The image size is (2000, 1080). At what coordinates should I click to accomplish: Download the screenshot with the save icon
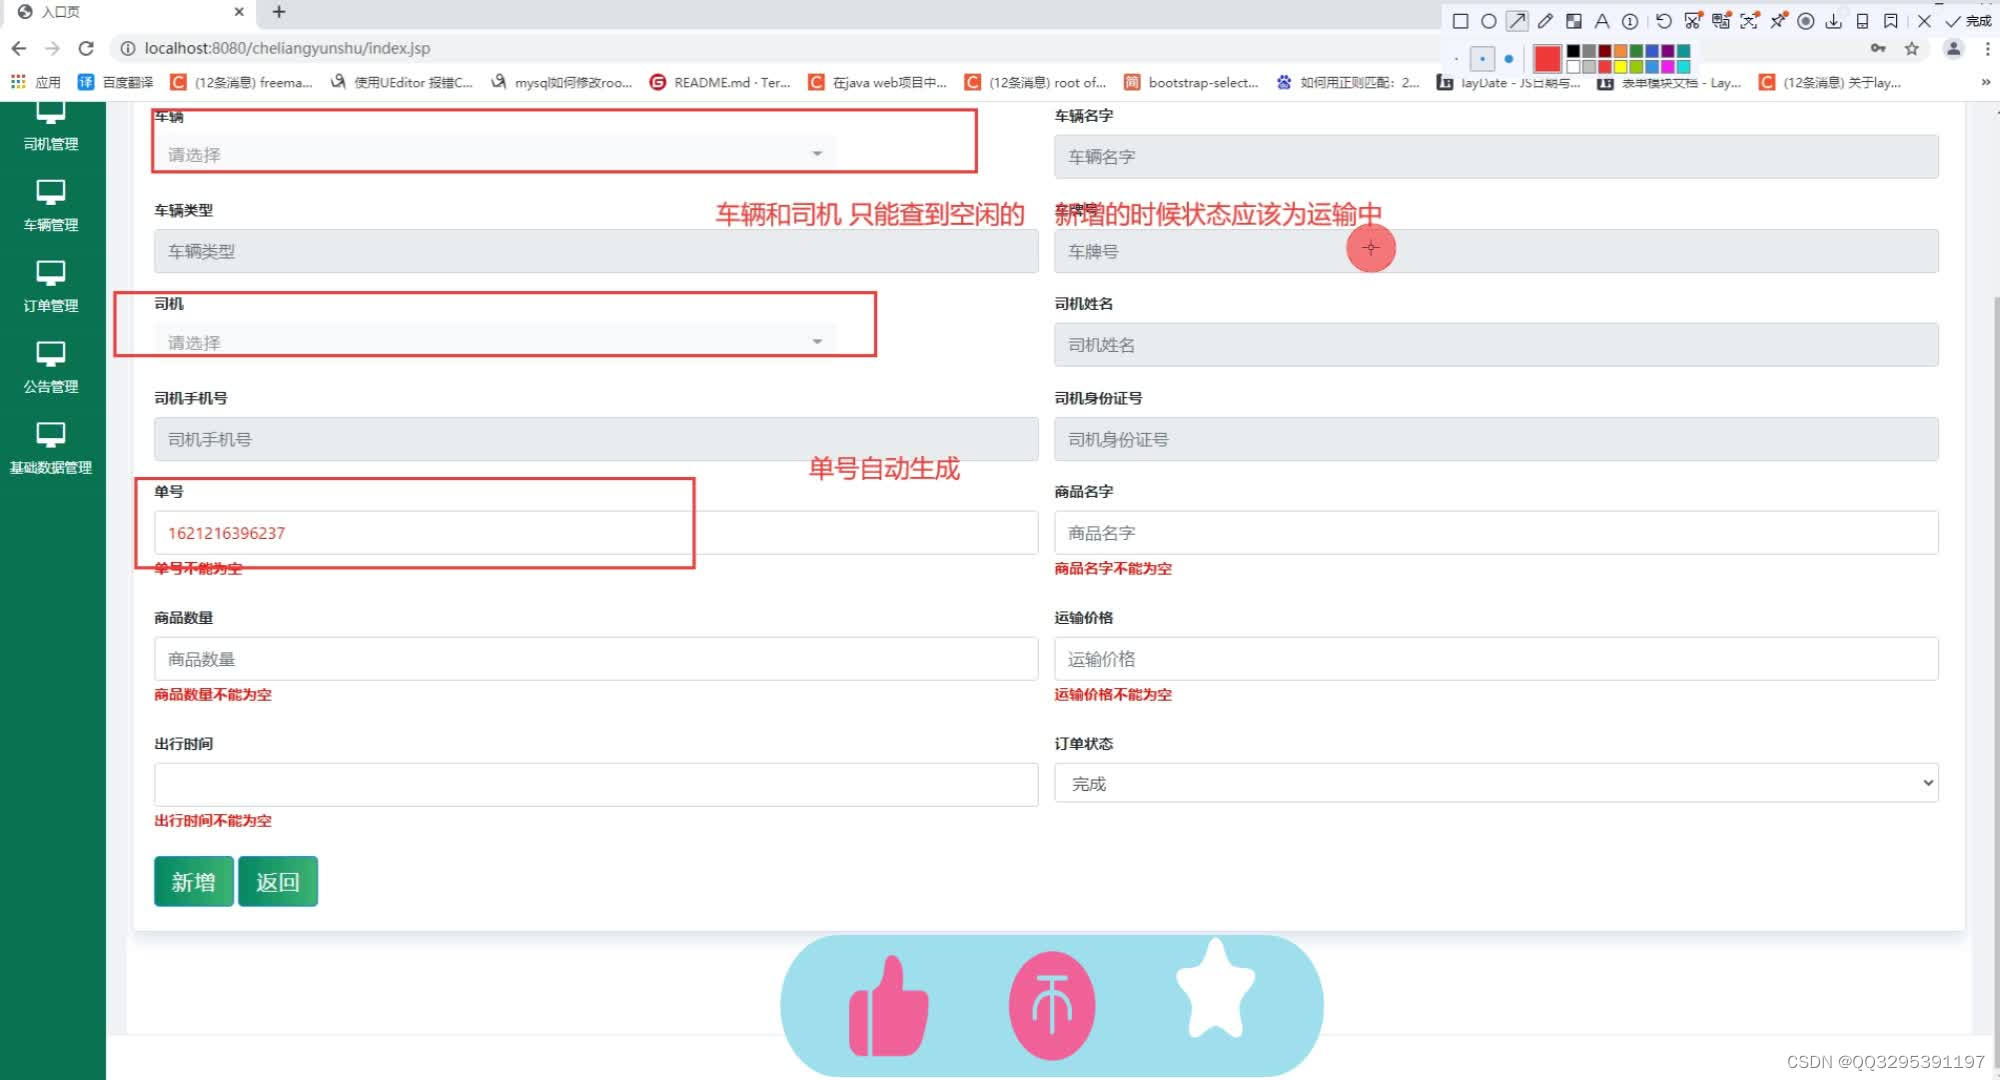[x=1834, y=21]
